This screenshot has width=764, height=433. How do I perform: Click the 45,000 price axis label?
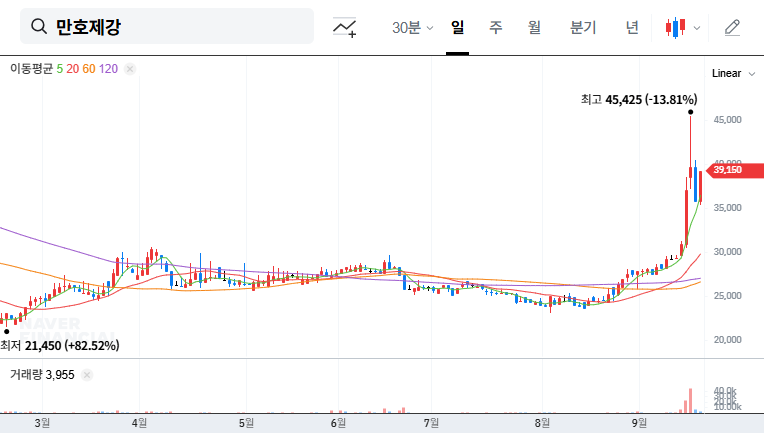(x=727, y=120)
